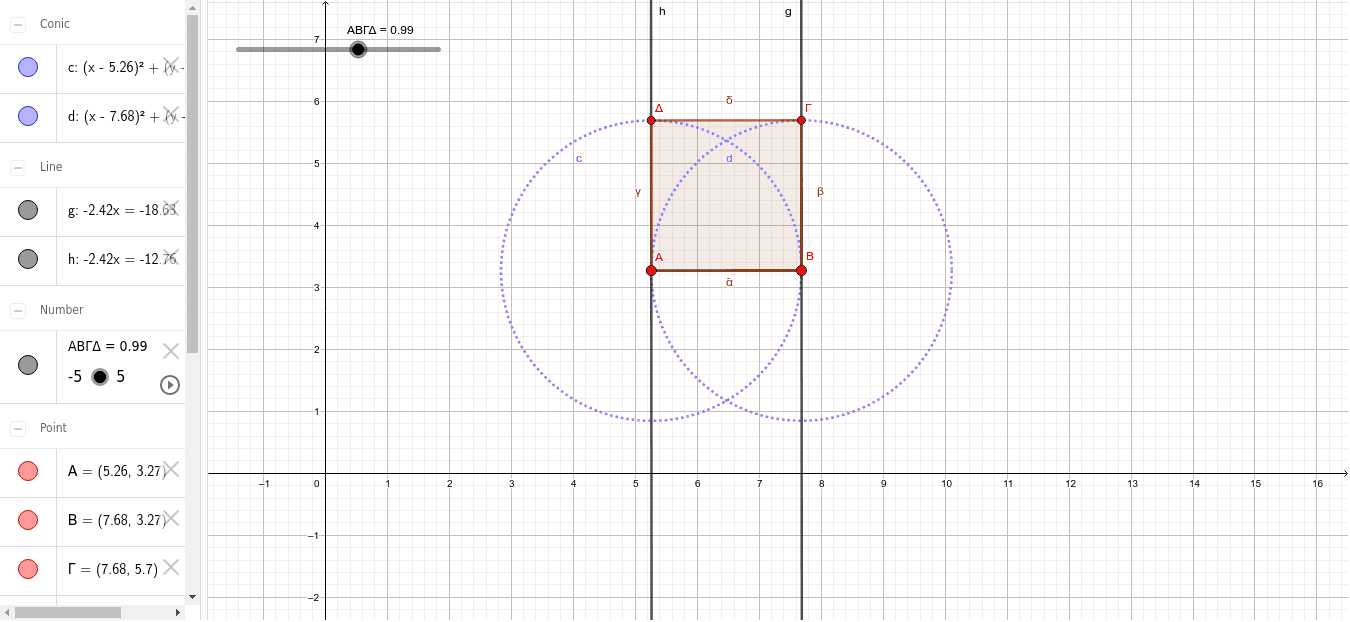
Task: Toggle visibility of point A
Action: click(x=28, y=471)
